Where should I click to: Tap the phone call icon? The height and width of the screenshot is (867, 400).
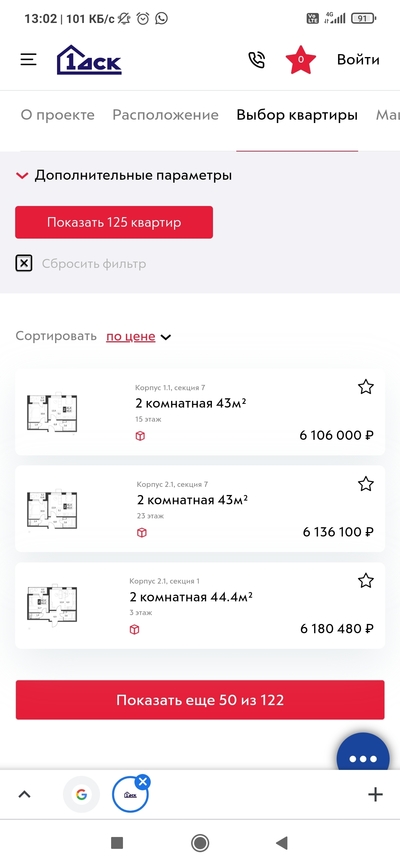257,60
